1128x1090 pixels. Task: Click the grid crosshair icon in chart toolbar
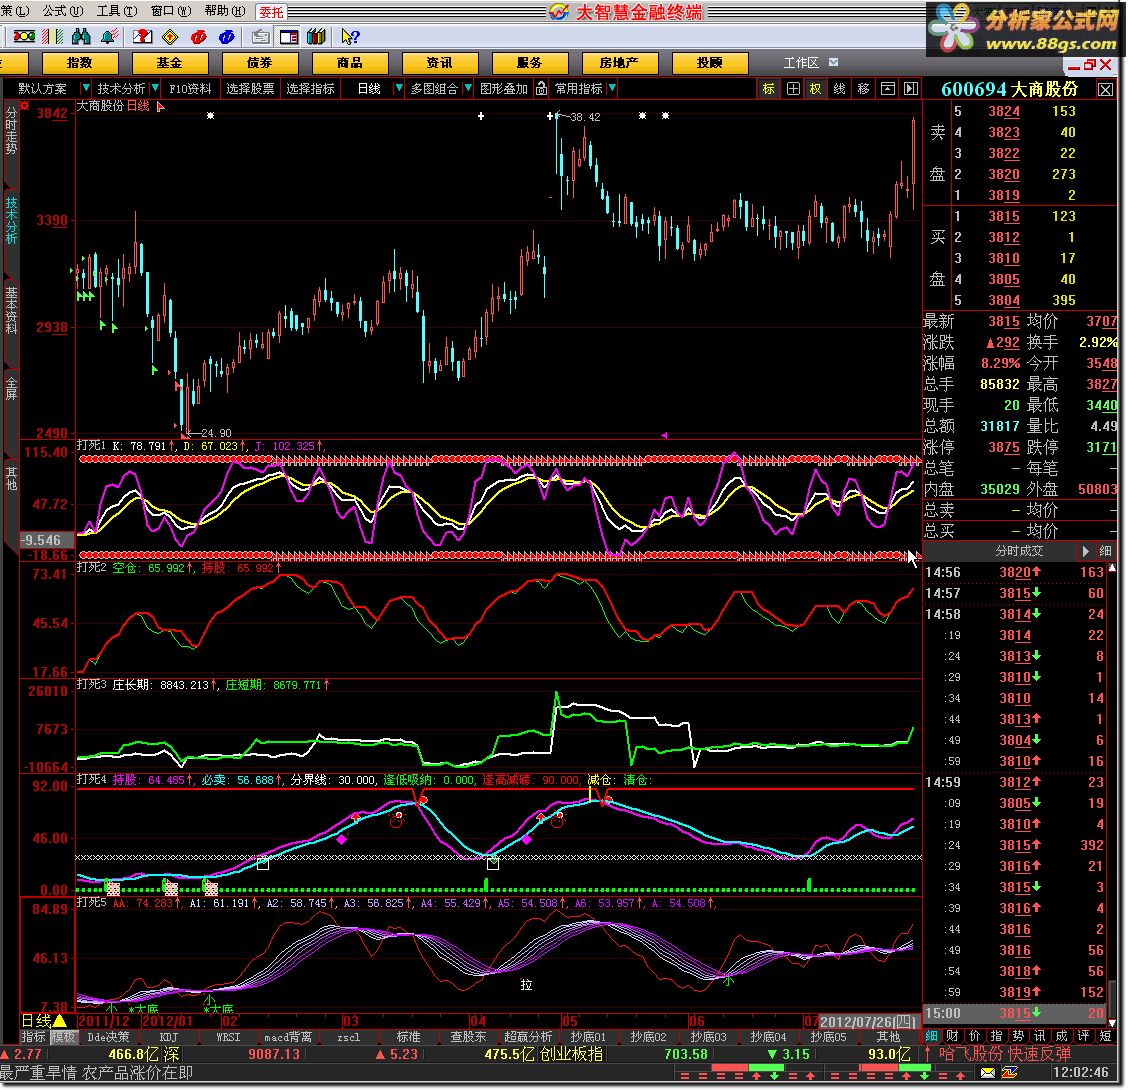point(793,88)
